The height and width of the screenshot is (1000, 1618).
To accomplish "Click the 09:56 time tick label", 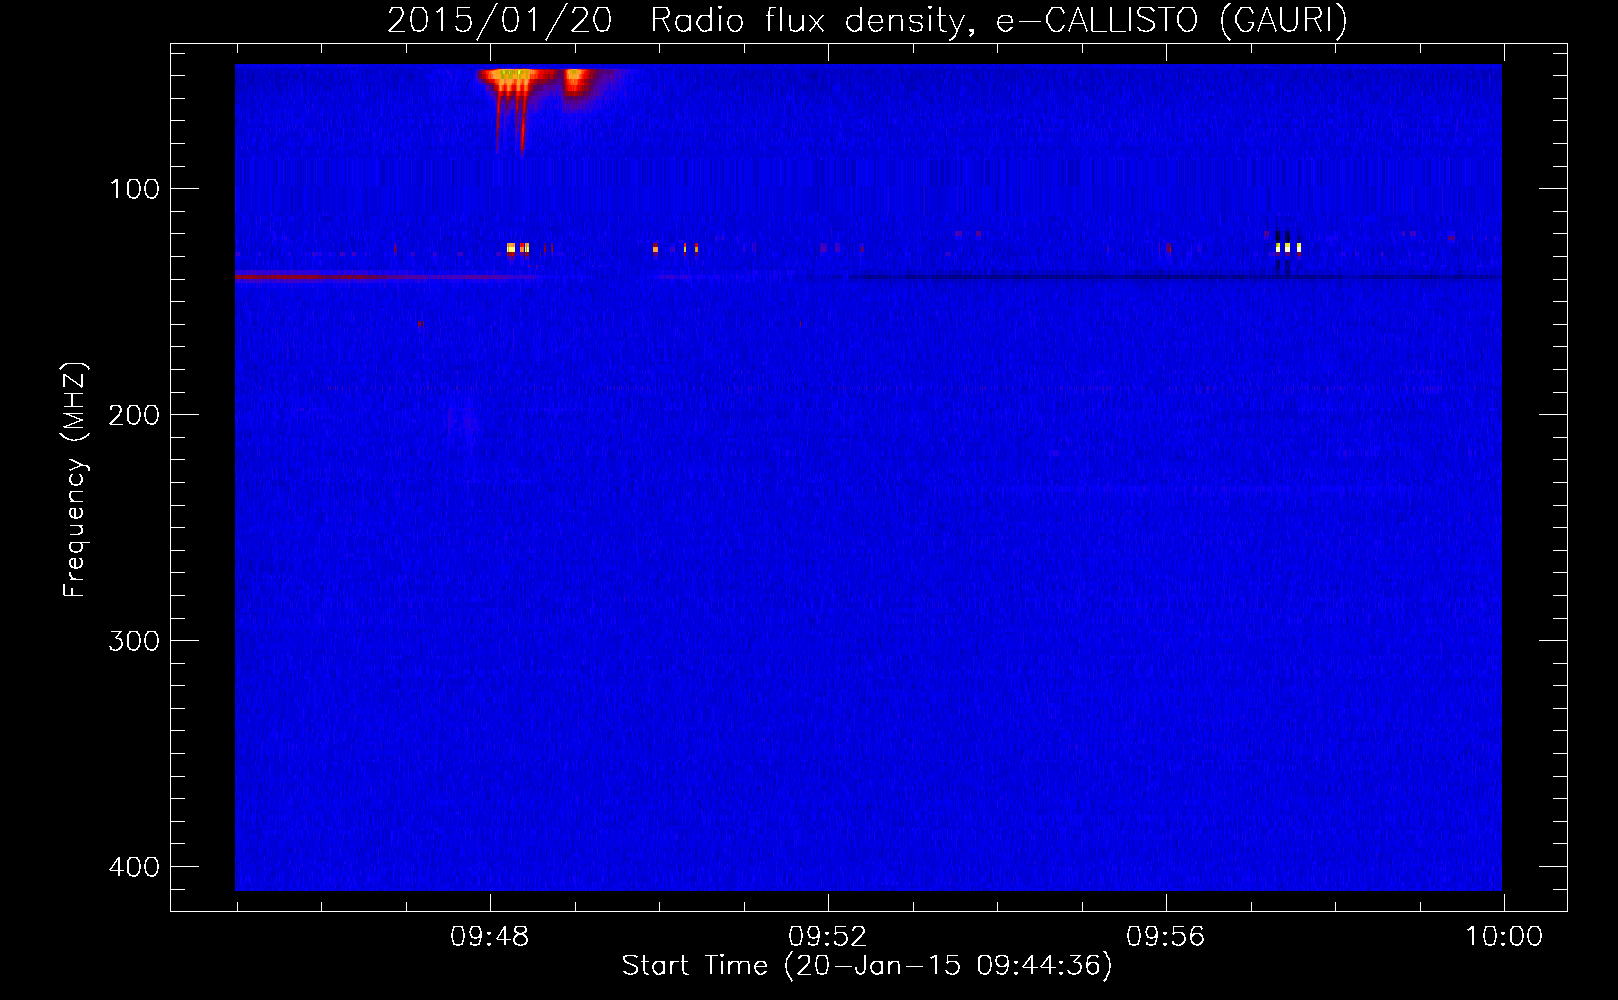I will [1165, 937].
